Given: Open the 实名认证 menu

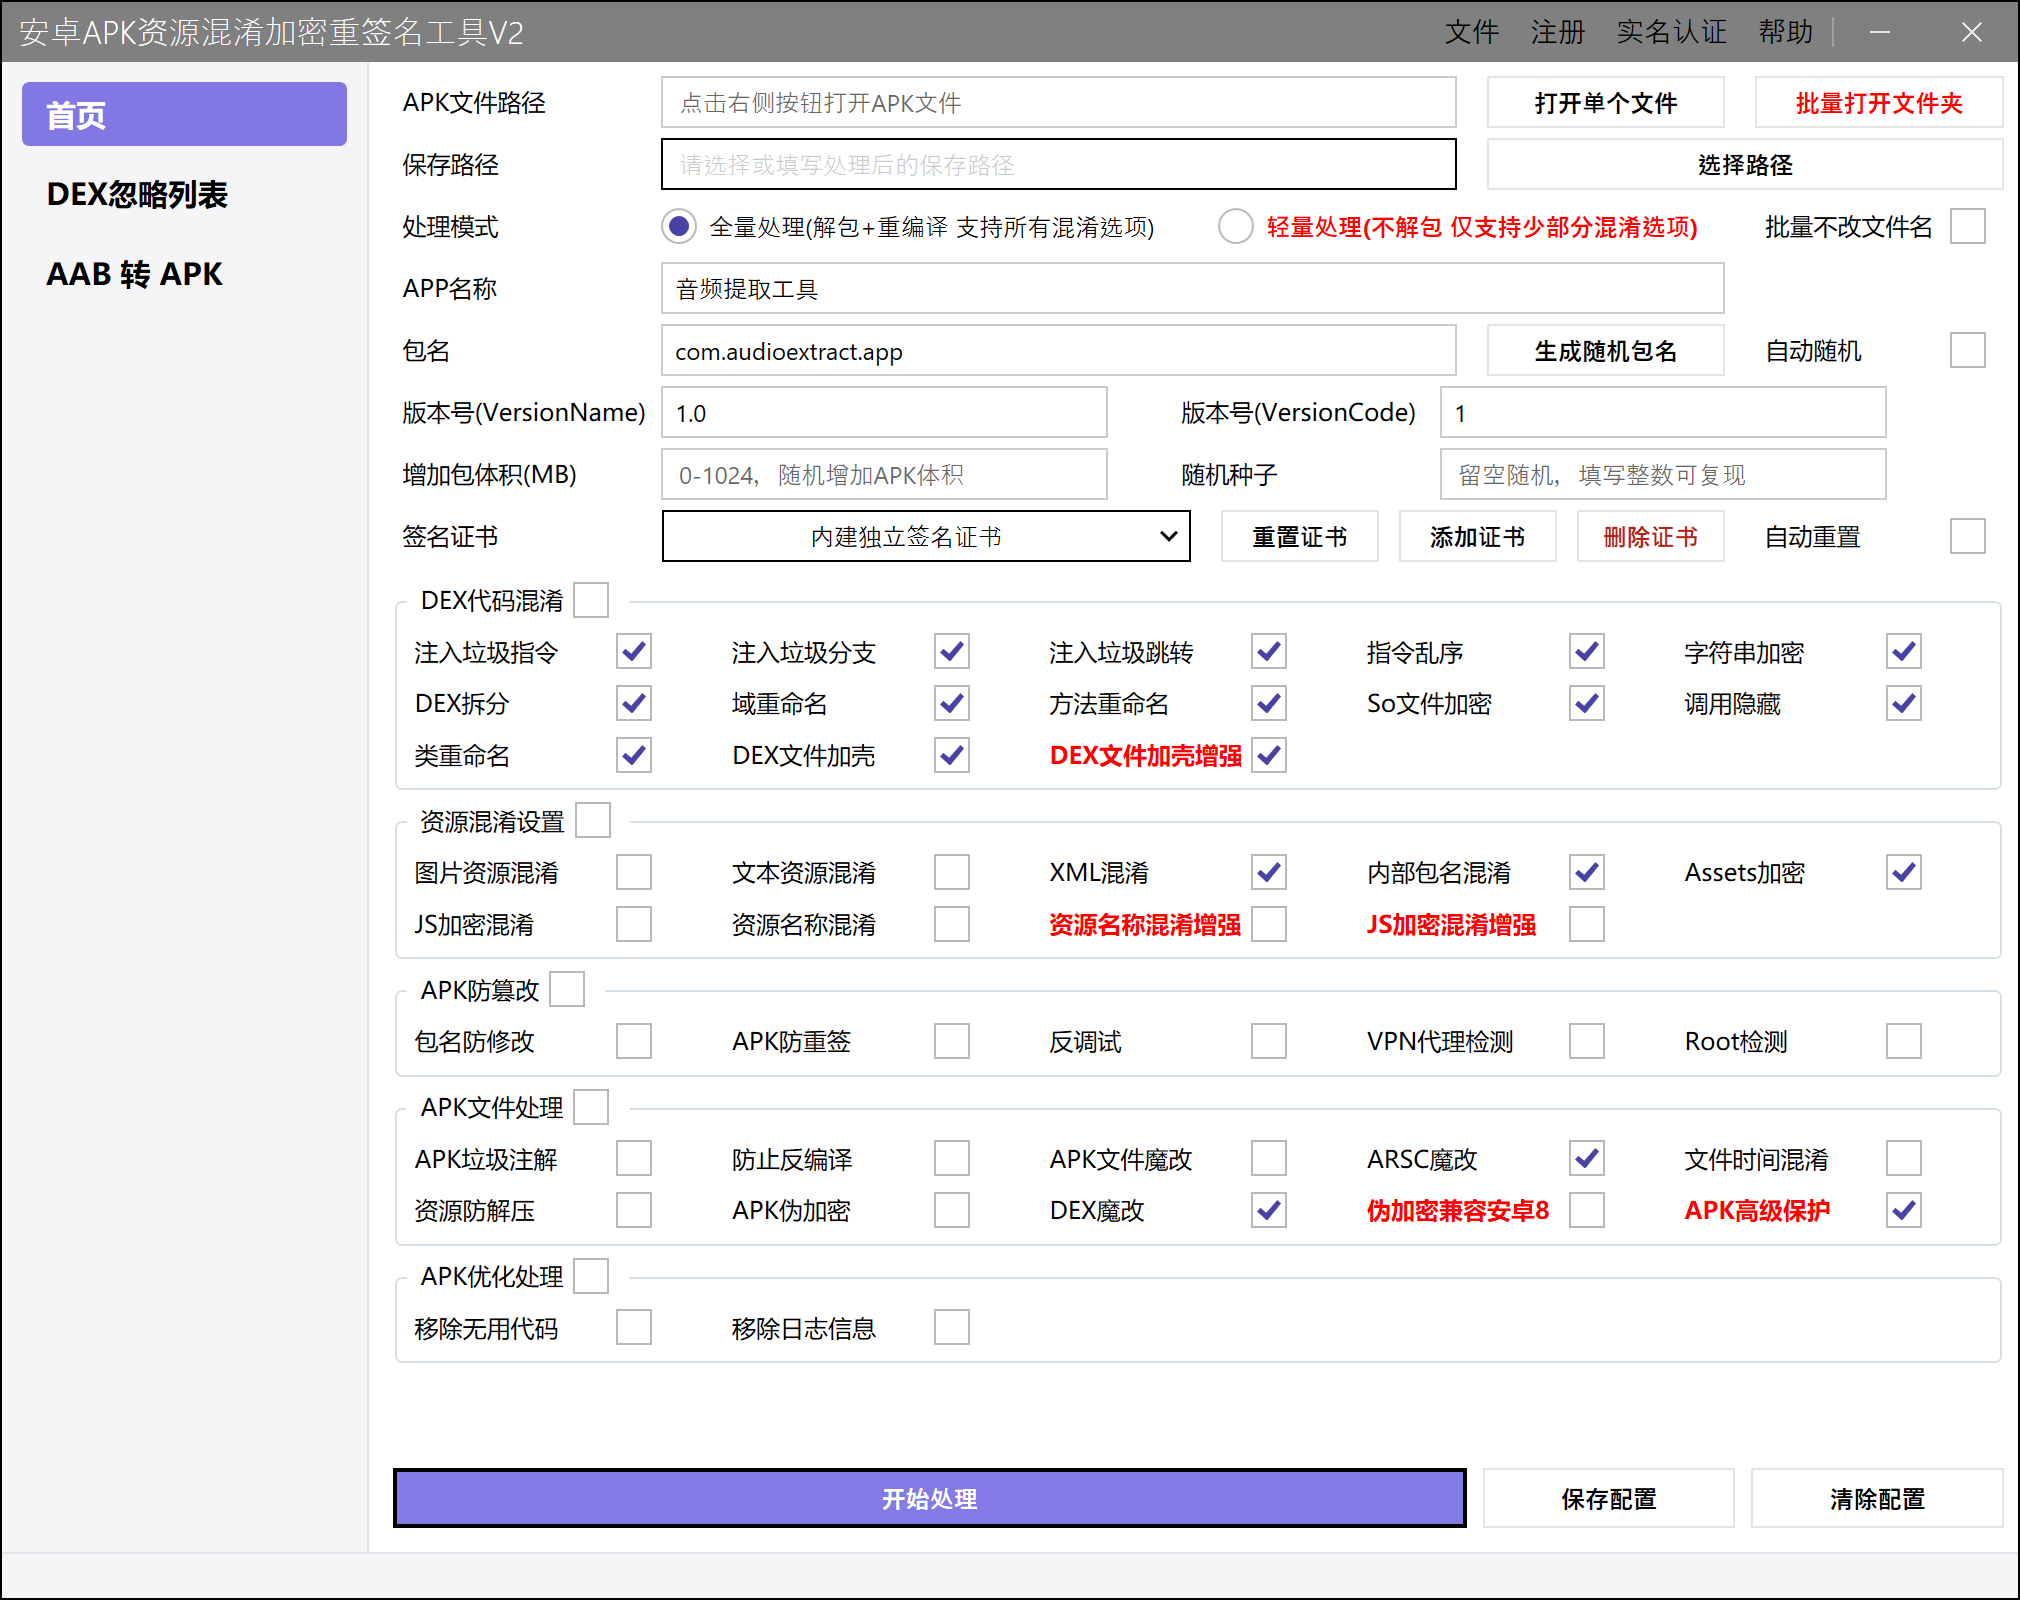Looking at the screenshot, I should tap(1672, 32).
